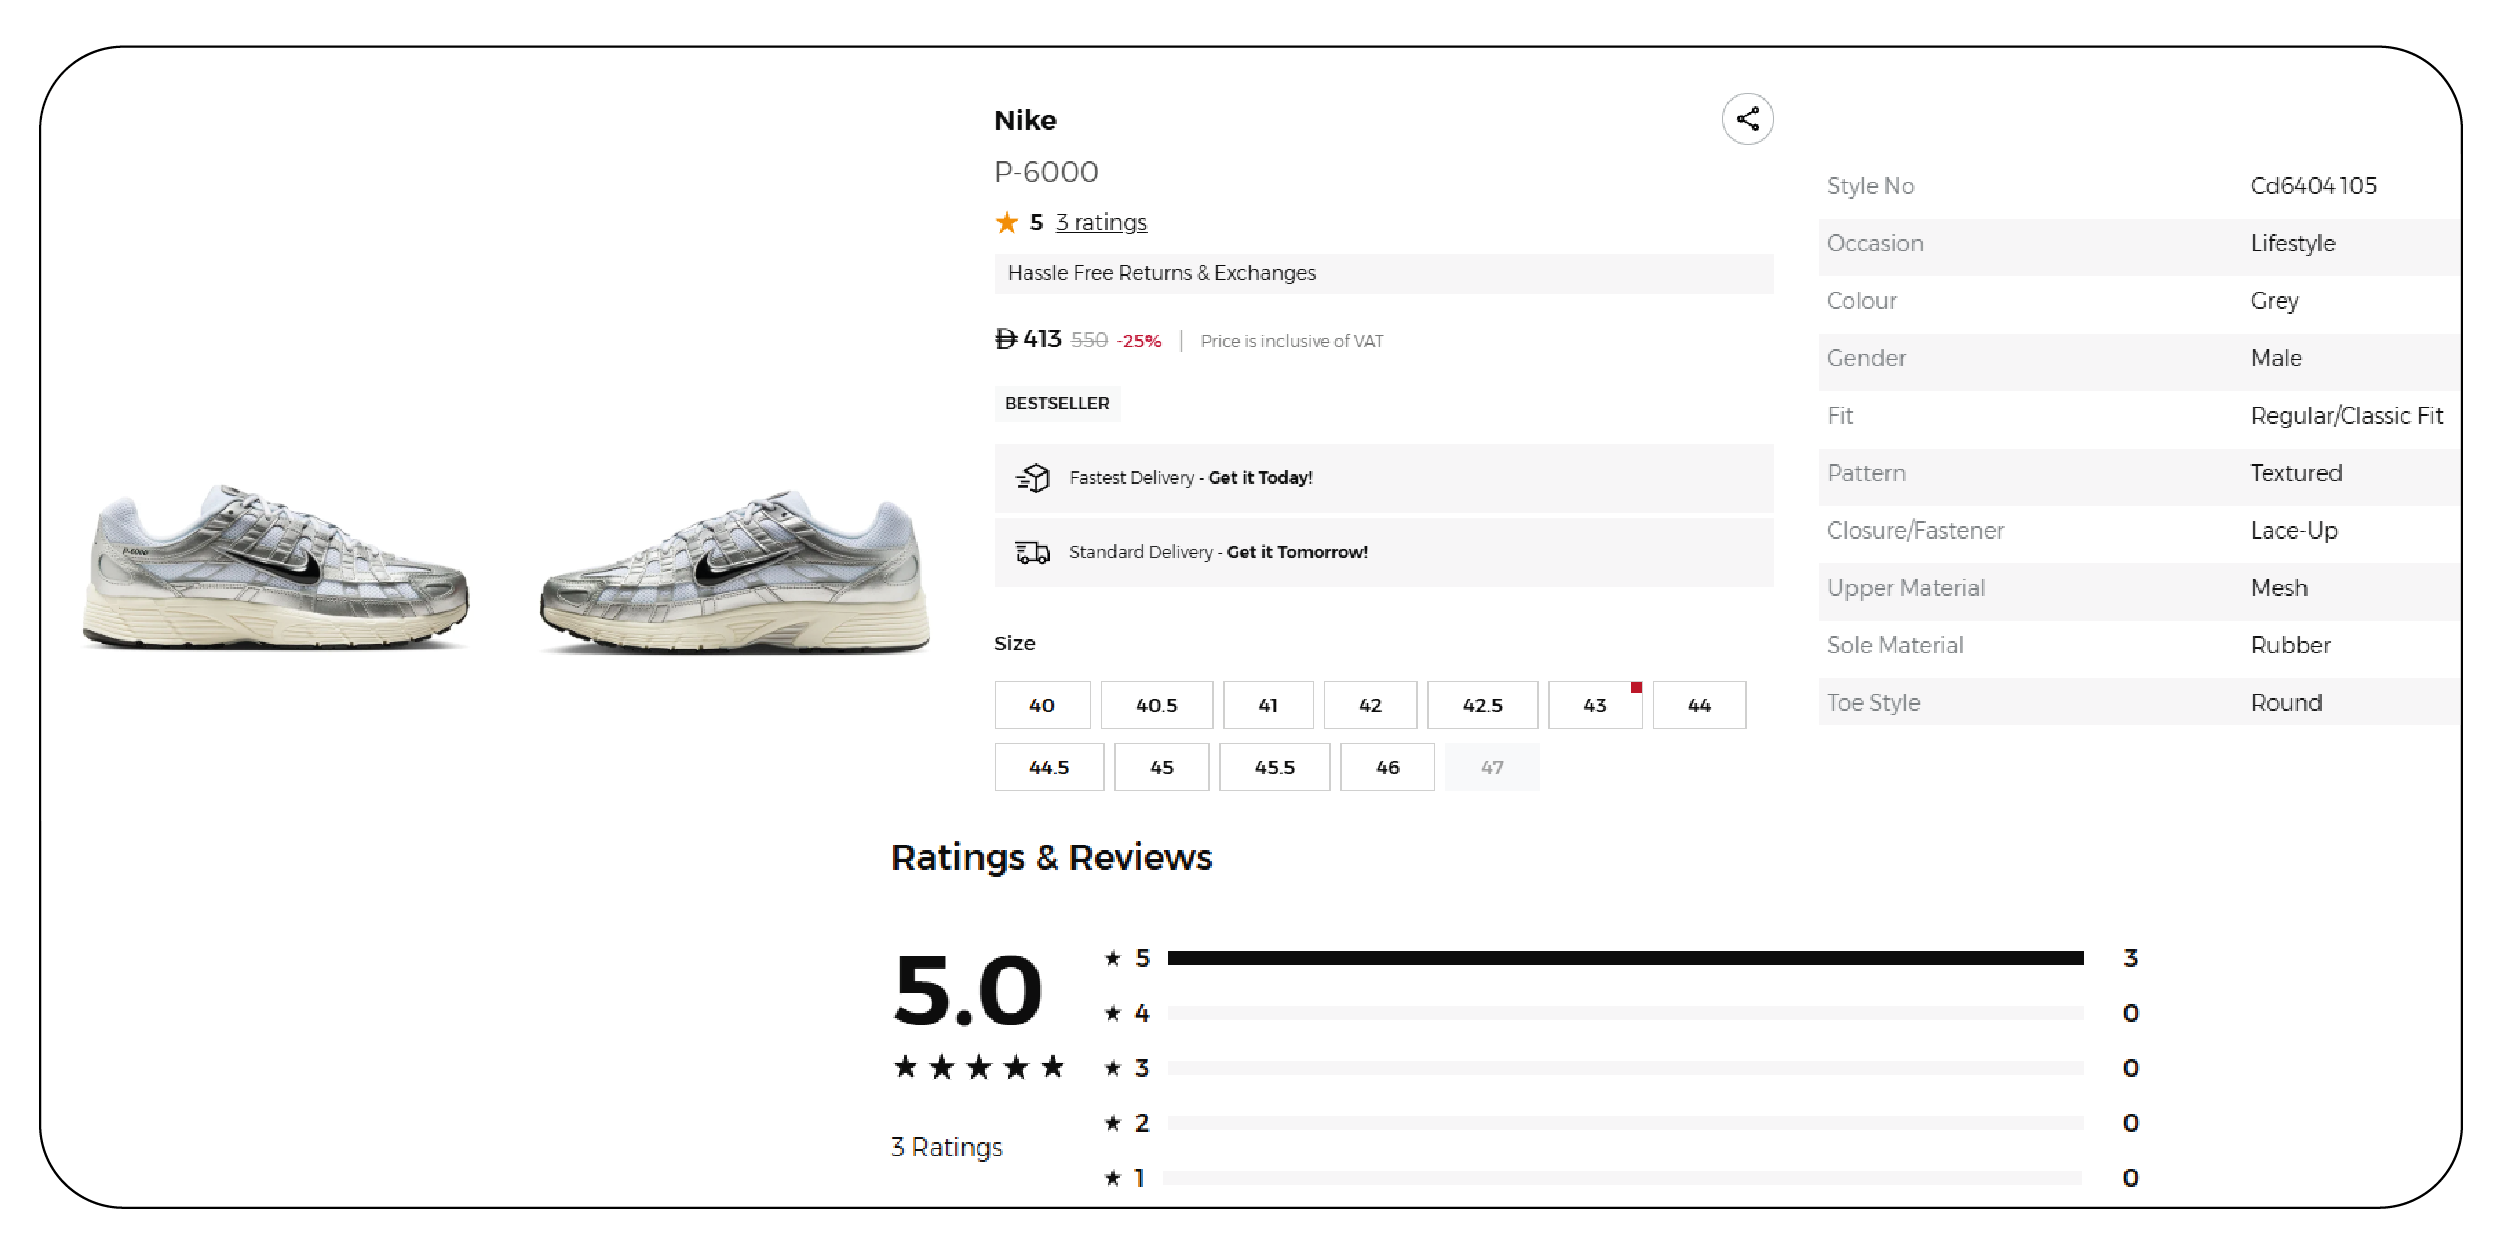Viewport: 2497px width, 1240px height.
Task: Click the share icon button
Action: 1747,119
